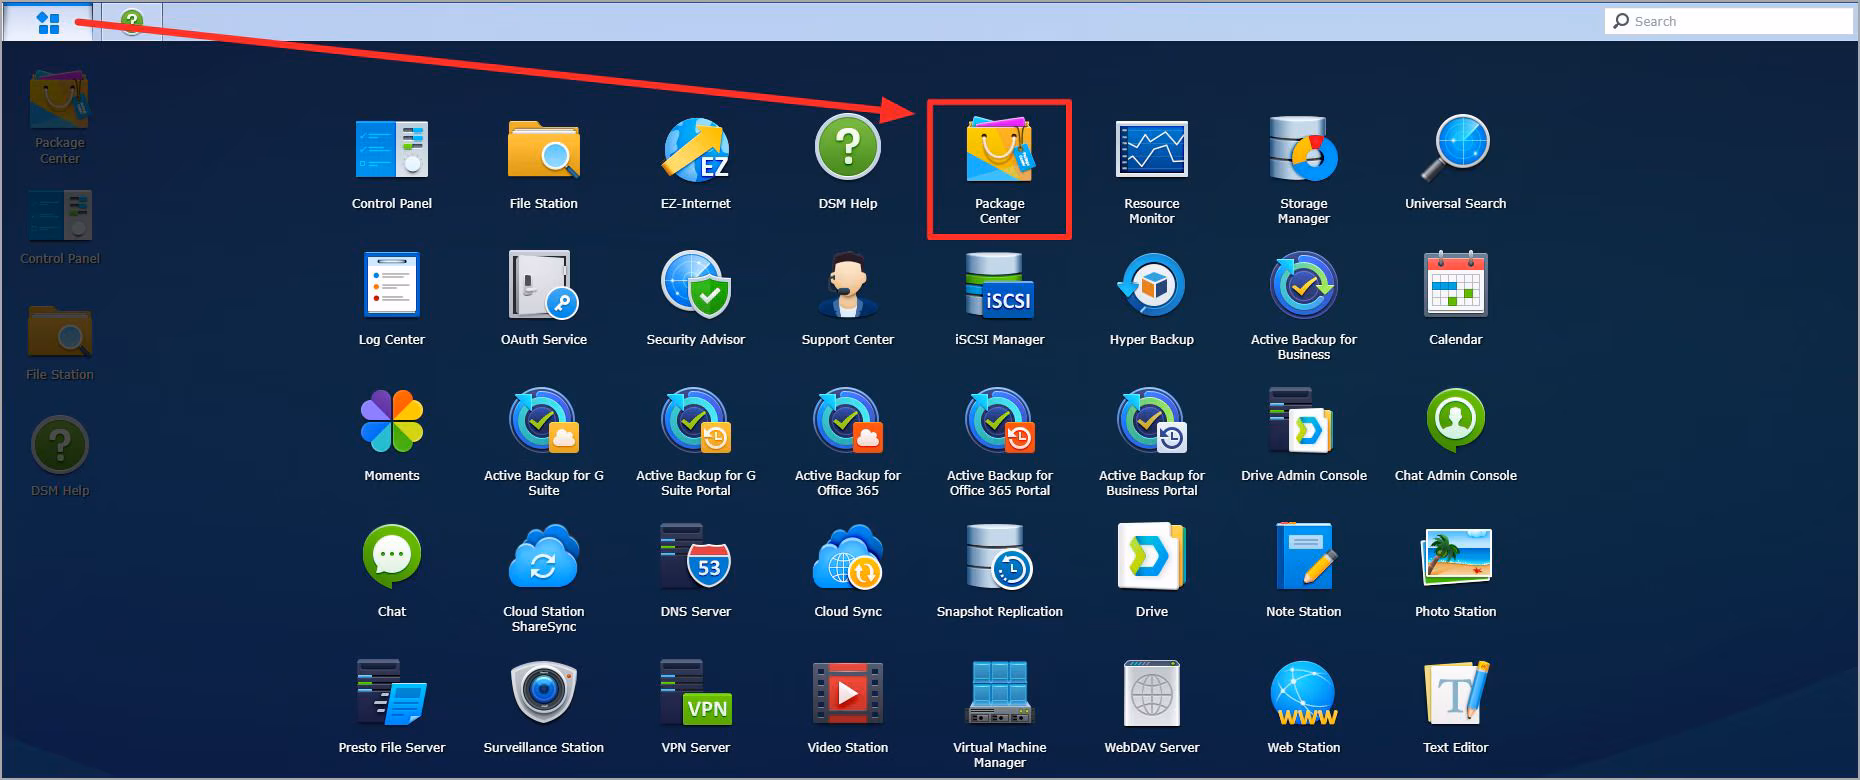Open Hyper Backup
The width and height of the screenshot is (1860, 780).
click(x=1152, y=299)
